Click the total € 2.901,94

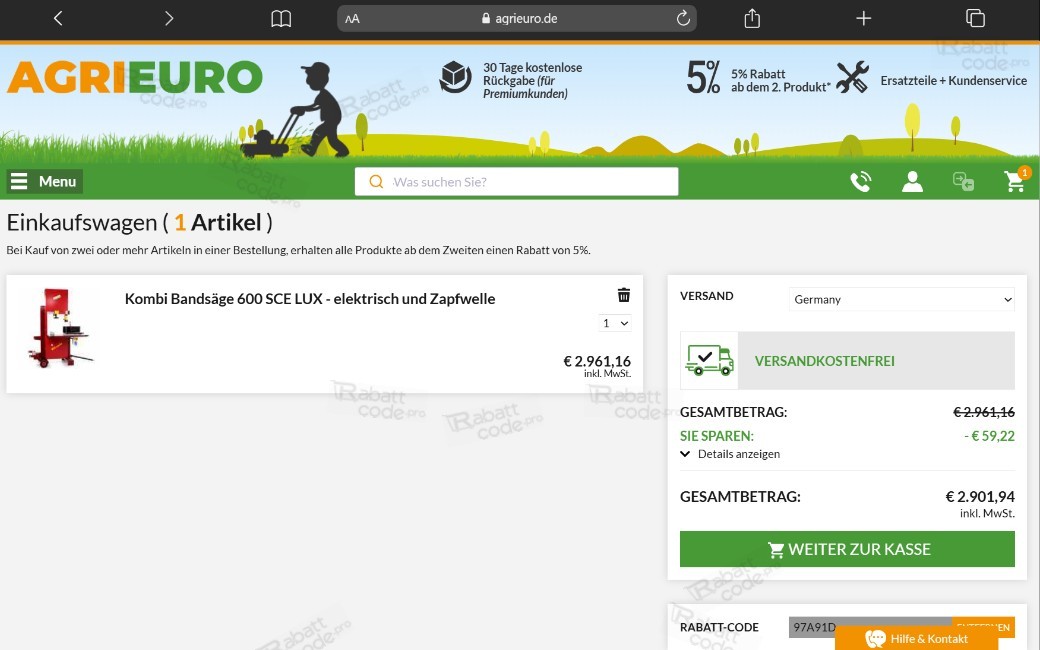(x=980, y=496)
